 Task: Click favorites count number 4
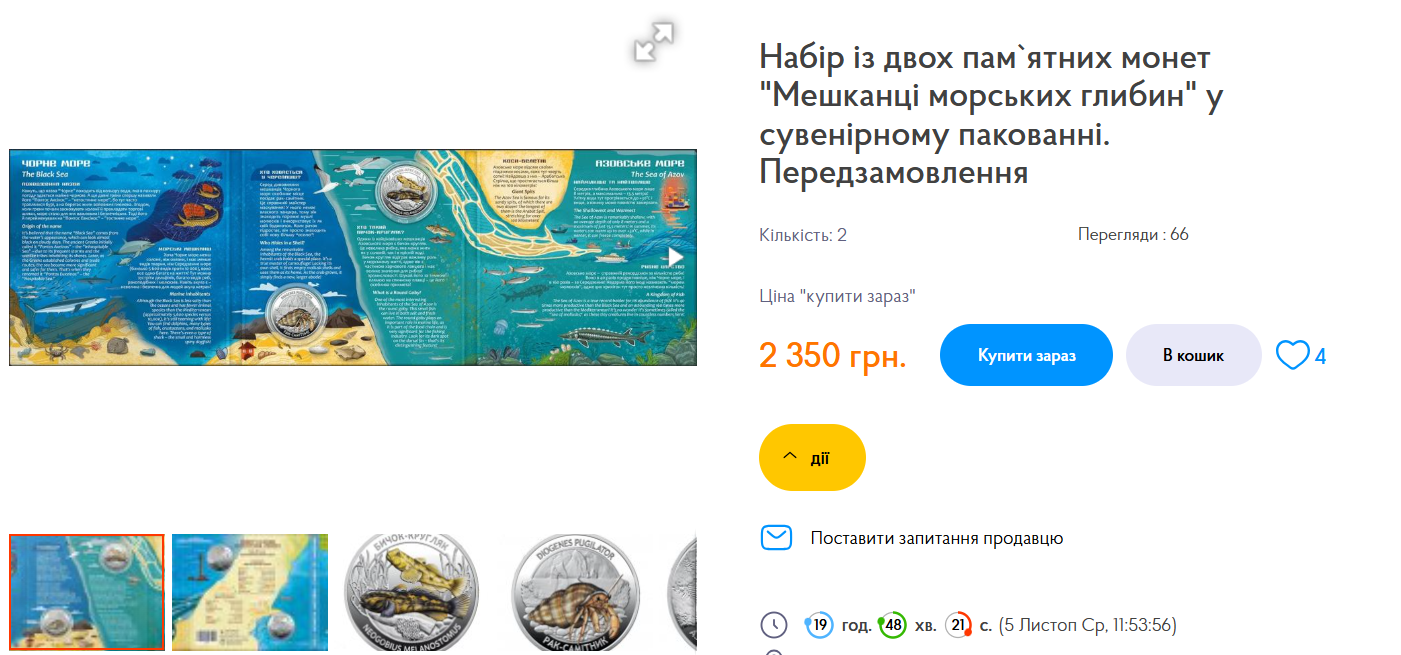coord(1320,356)
